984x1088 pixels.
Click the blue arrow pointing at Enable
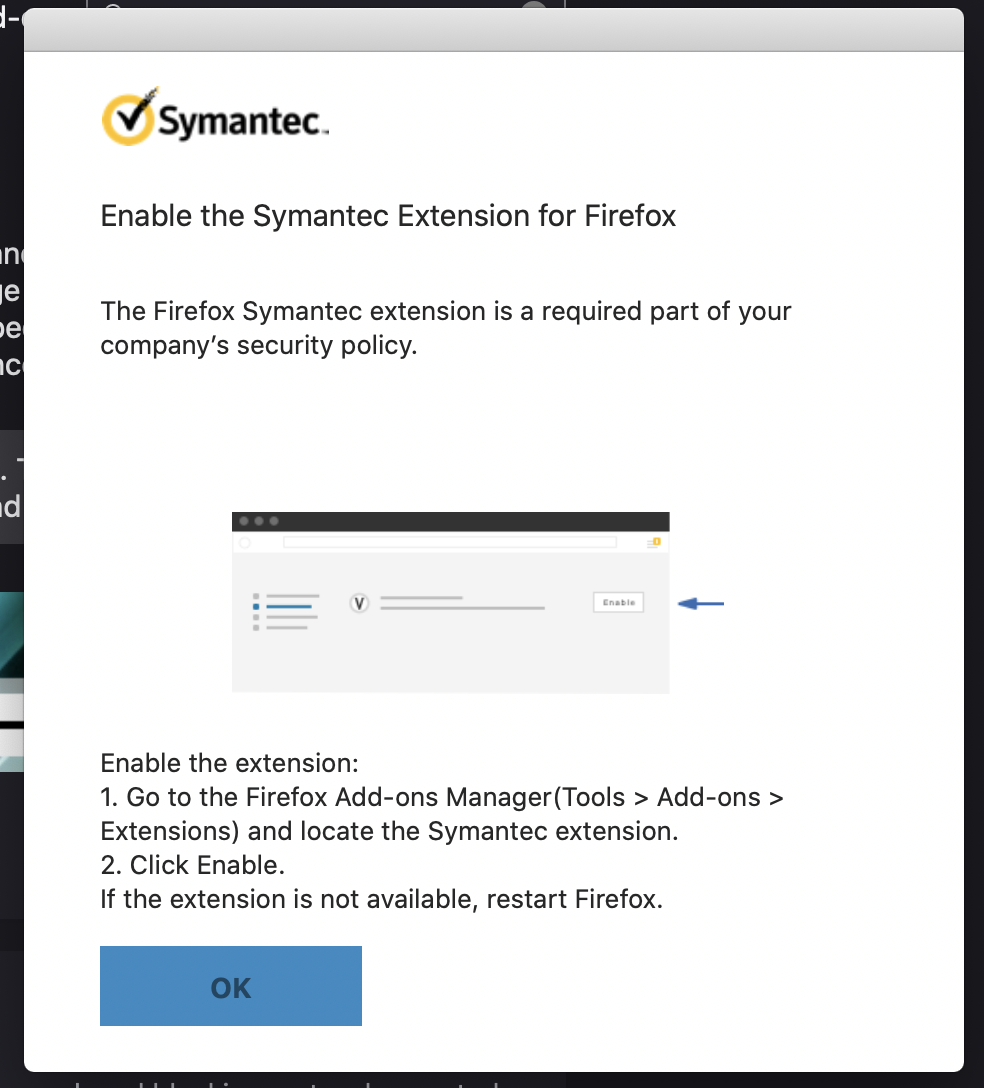point(700,603)
